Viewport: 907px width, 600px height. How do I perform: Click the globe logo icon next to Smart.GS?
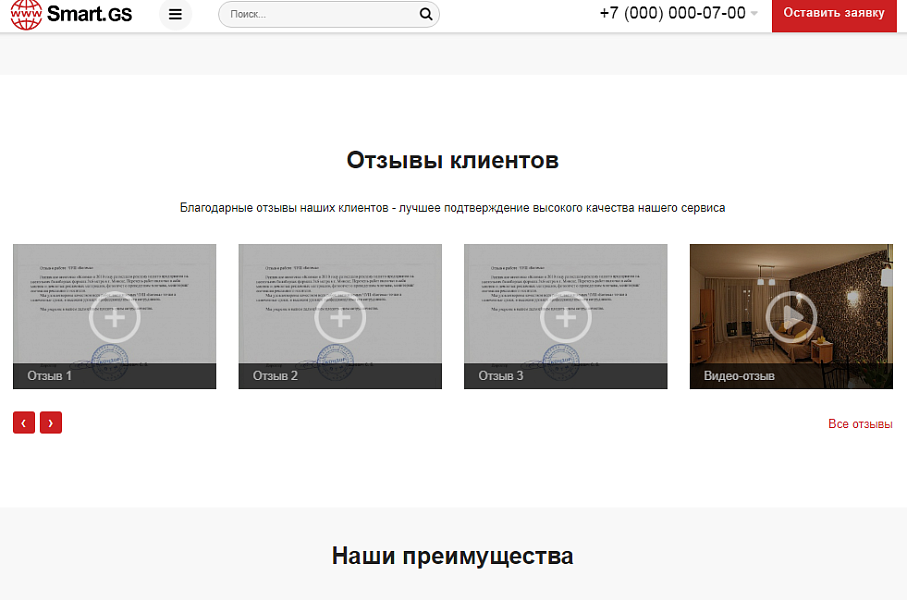click(24, 15)
